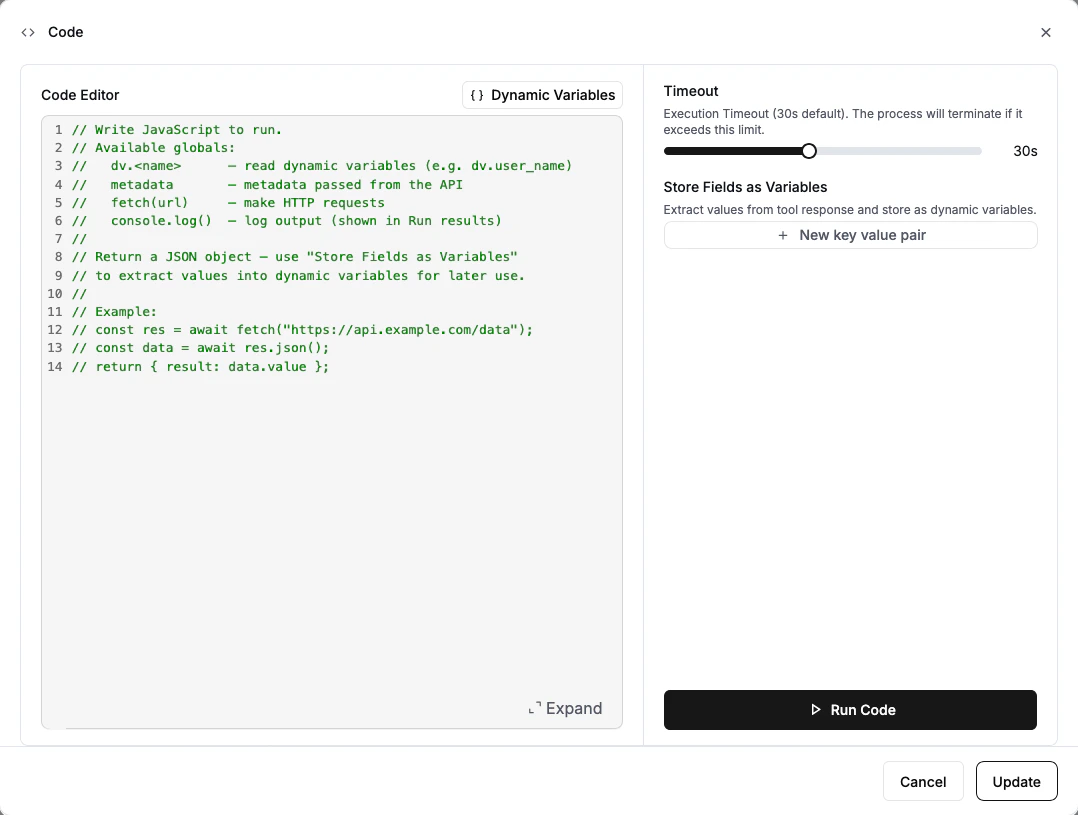Run the code with Run Code

(850, 710)
